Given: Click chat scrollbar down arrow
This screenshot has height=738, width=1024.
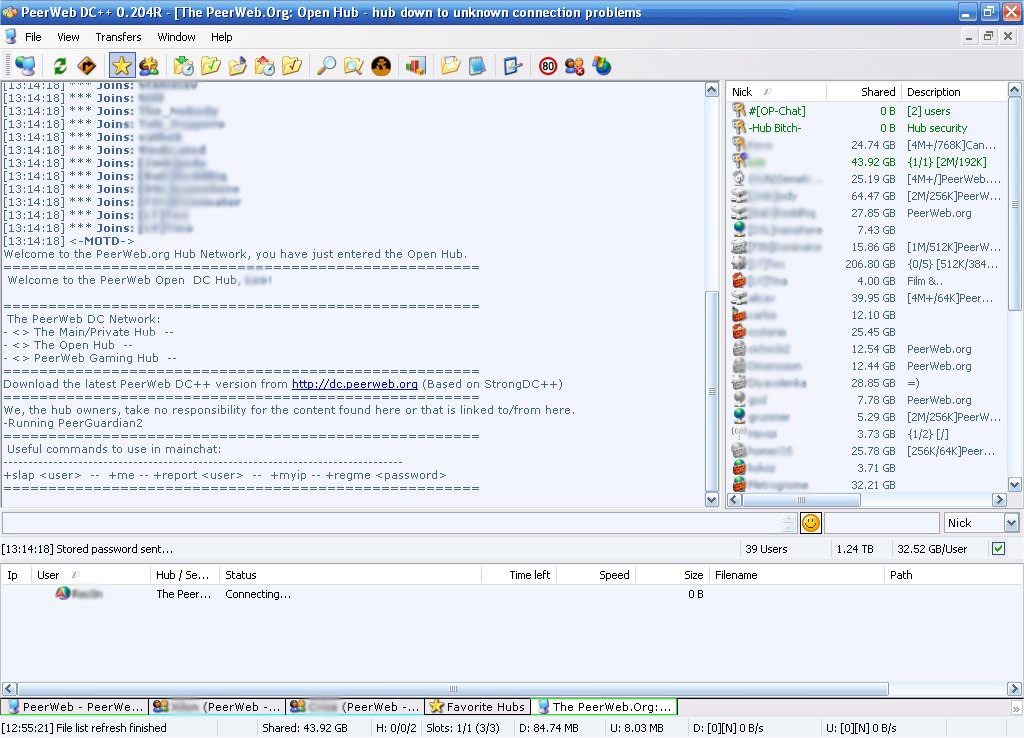Looking at the screenshot, I should 712,500.
